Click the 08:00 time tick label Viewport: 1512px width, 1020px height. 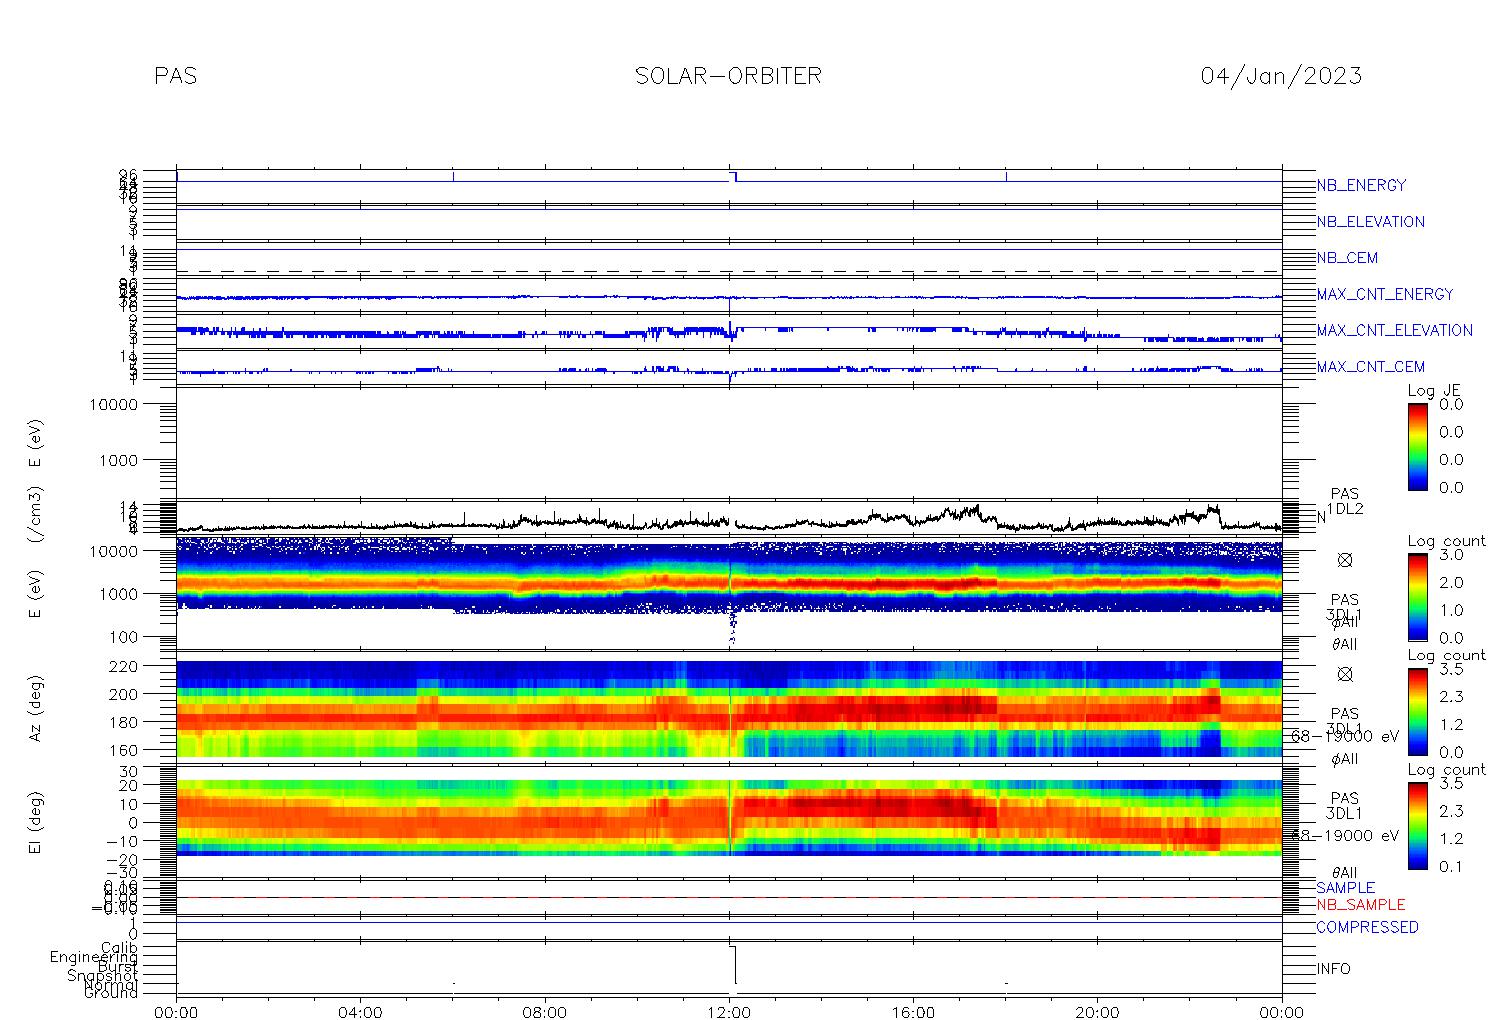click(x=545, y=1012)
